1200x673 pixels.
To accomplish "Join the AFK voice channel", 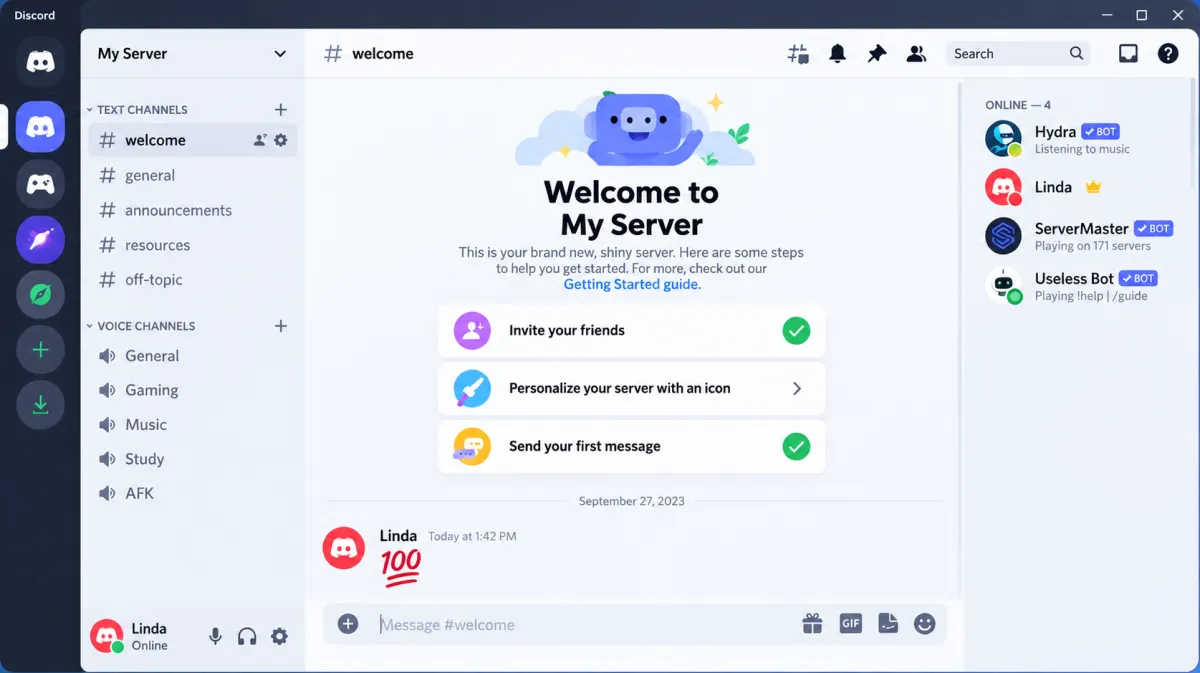I will click(193, 493).
